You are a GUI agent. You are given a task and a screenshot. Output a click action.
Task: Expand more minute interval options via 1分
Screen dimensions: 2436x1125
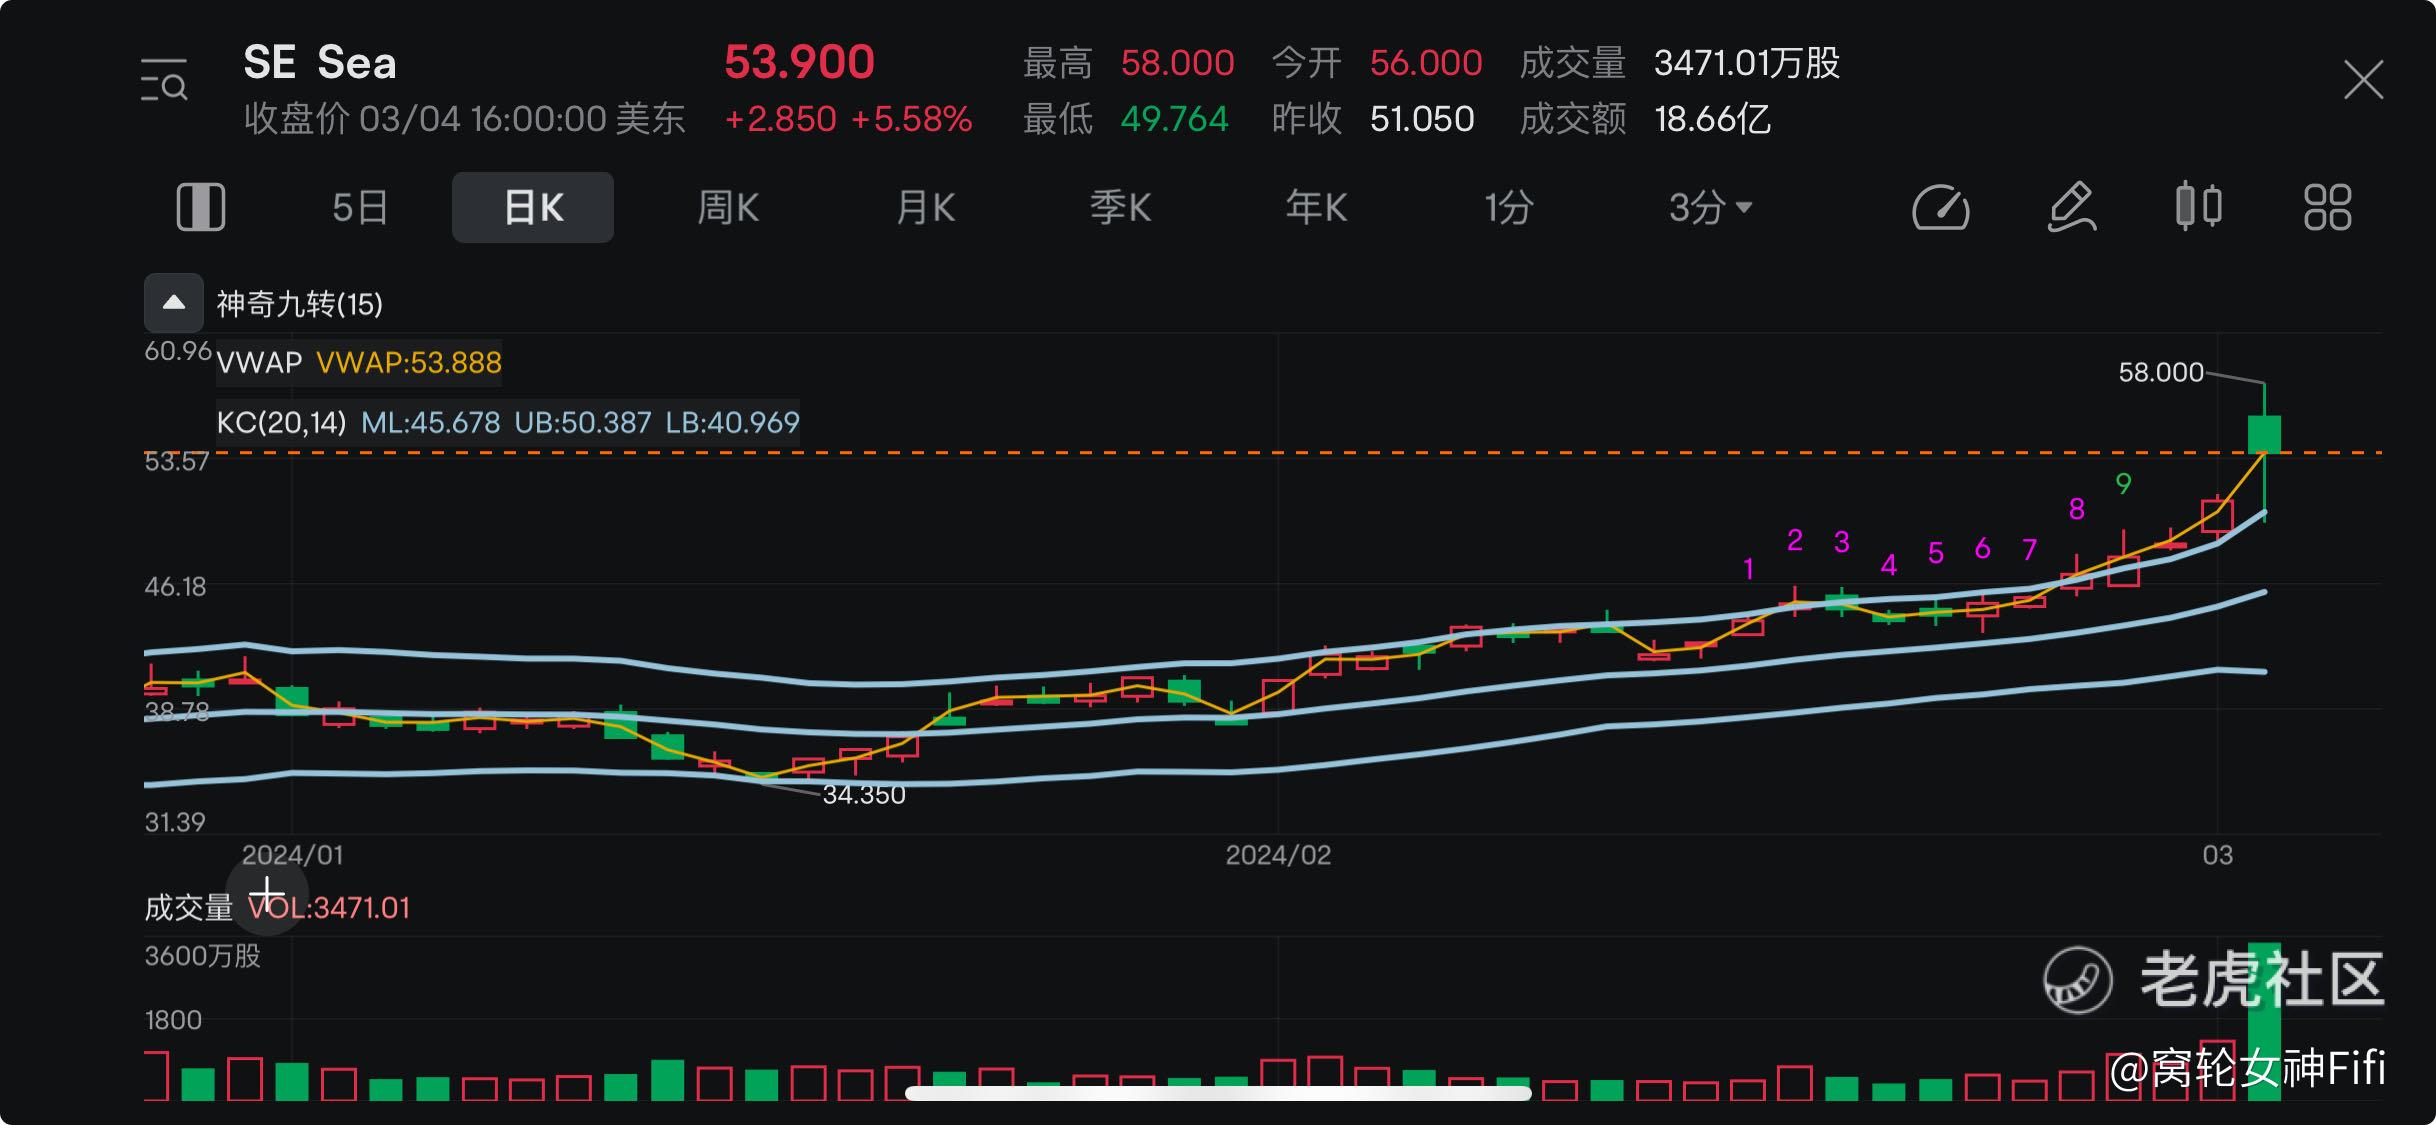[x=1508, y=207]
